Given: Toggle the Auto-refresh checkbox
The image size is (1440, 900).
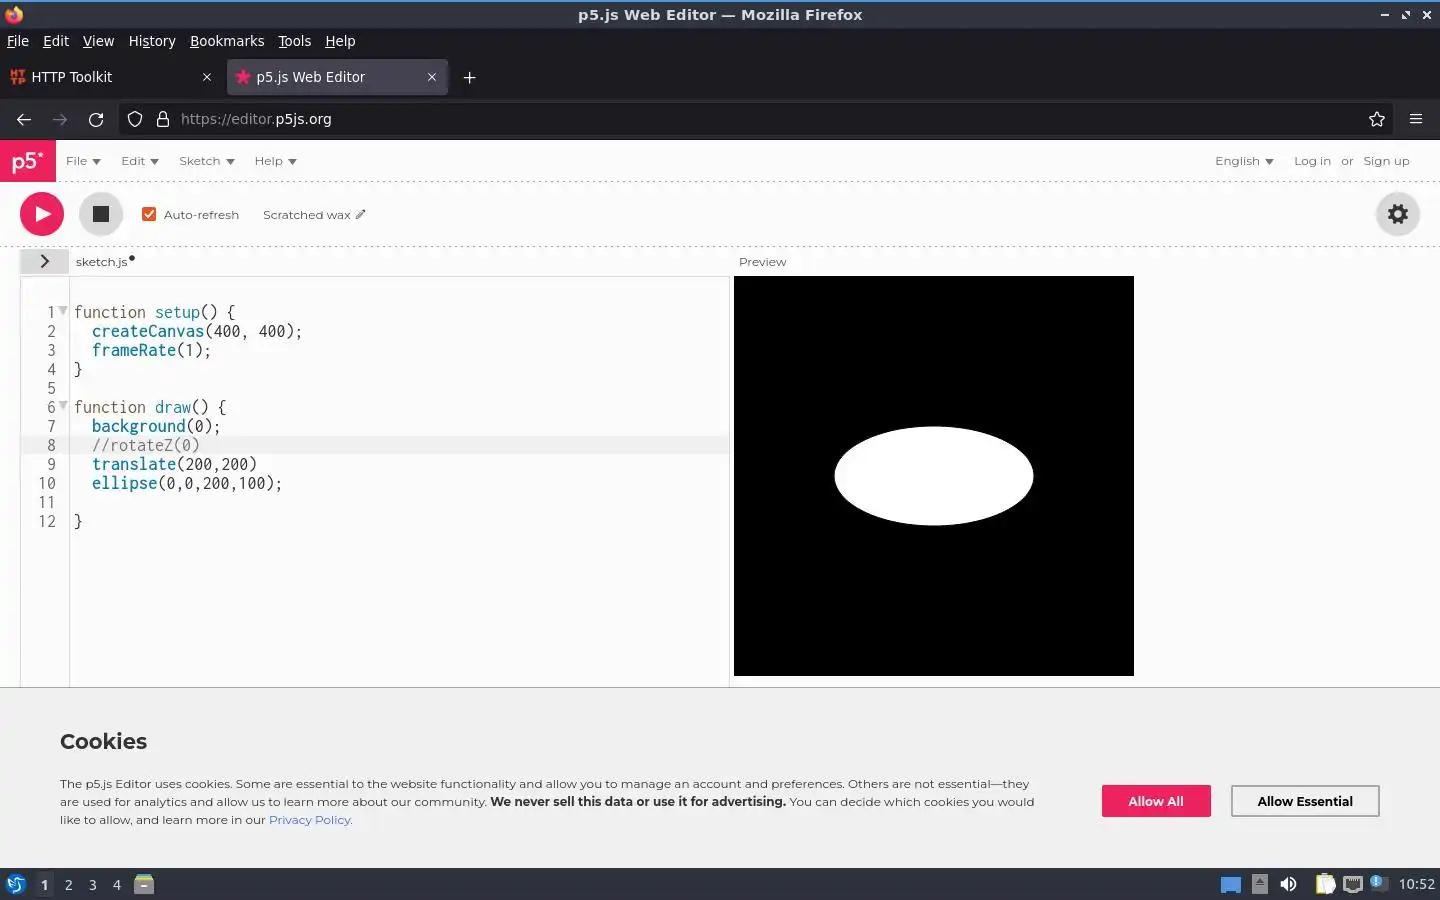Looking at the screenshot, I should pos(149,214).
